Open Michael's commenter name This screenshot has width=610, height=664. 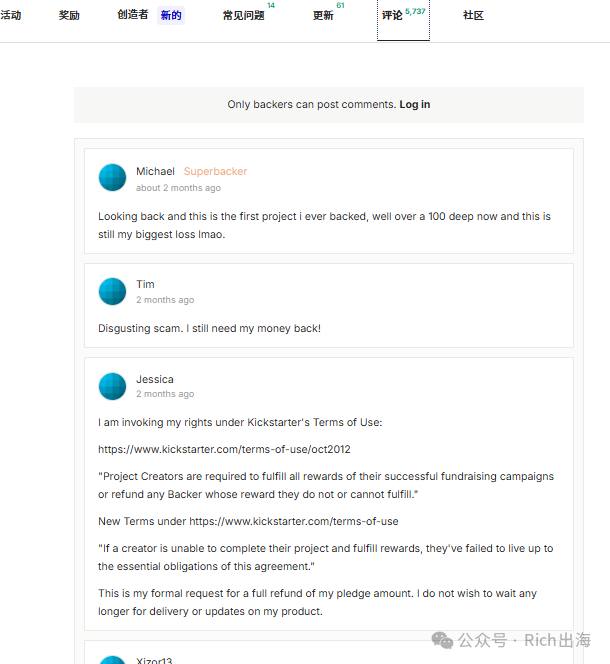coord(155,171)
